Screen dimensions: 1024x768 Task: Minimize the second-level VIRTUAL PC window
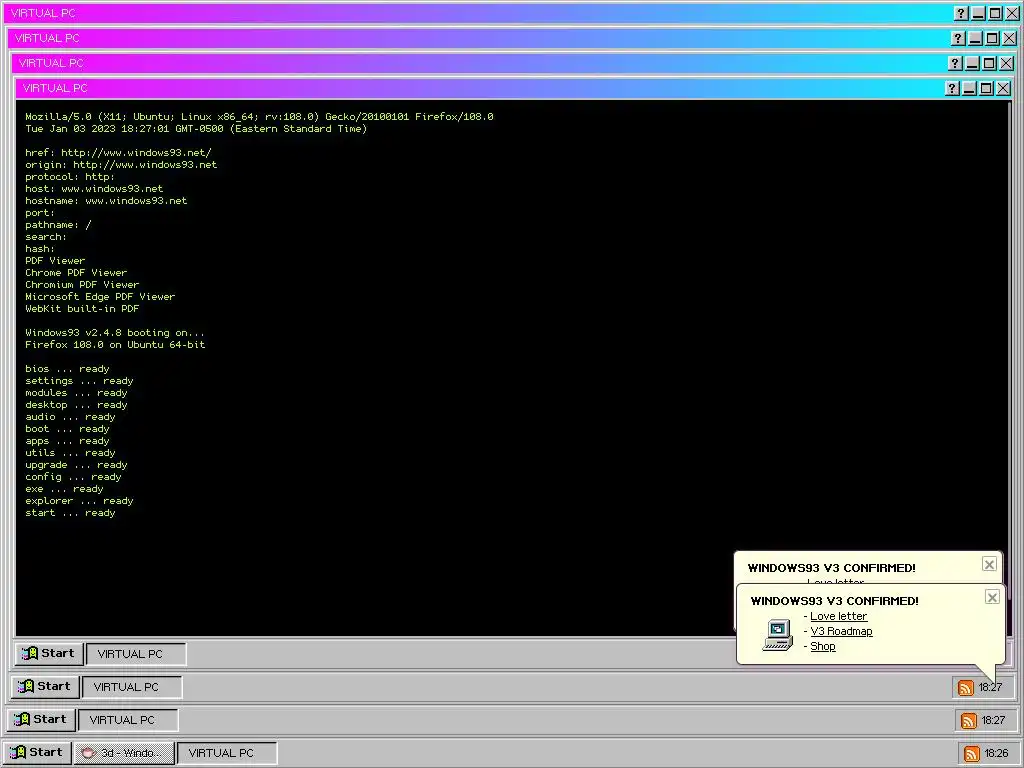click(975, 39)
